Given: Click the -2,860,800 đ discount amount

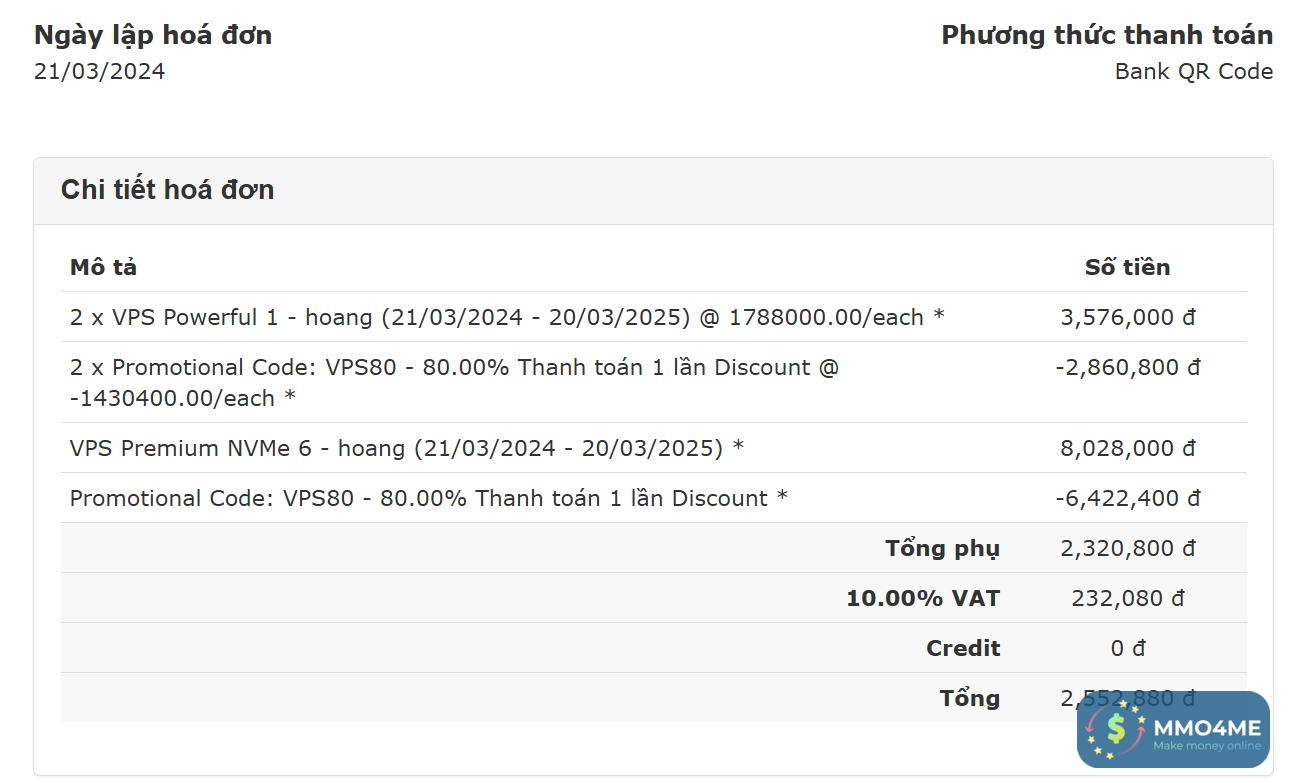Looking at the screenshot, I should [1127, 368].
